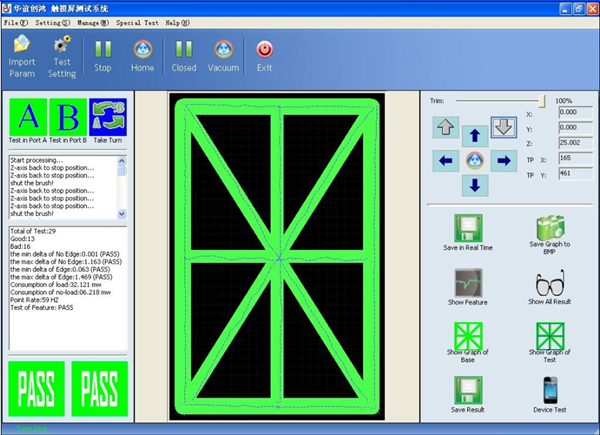Expand the Help menu

coord(178,21)
